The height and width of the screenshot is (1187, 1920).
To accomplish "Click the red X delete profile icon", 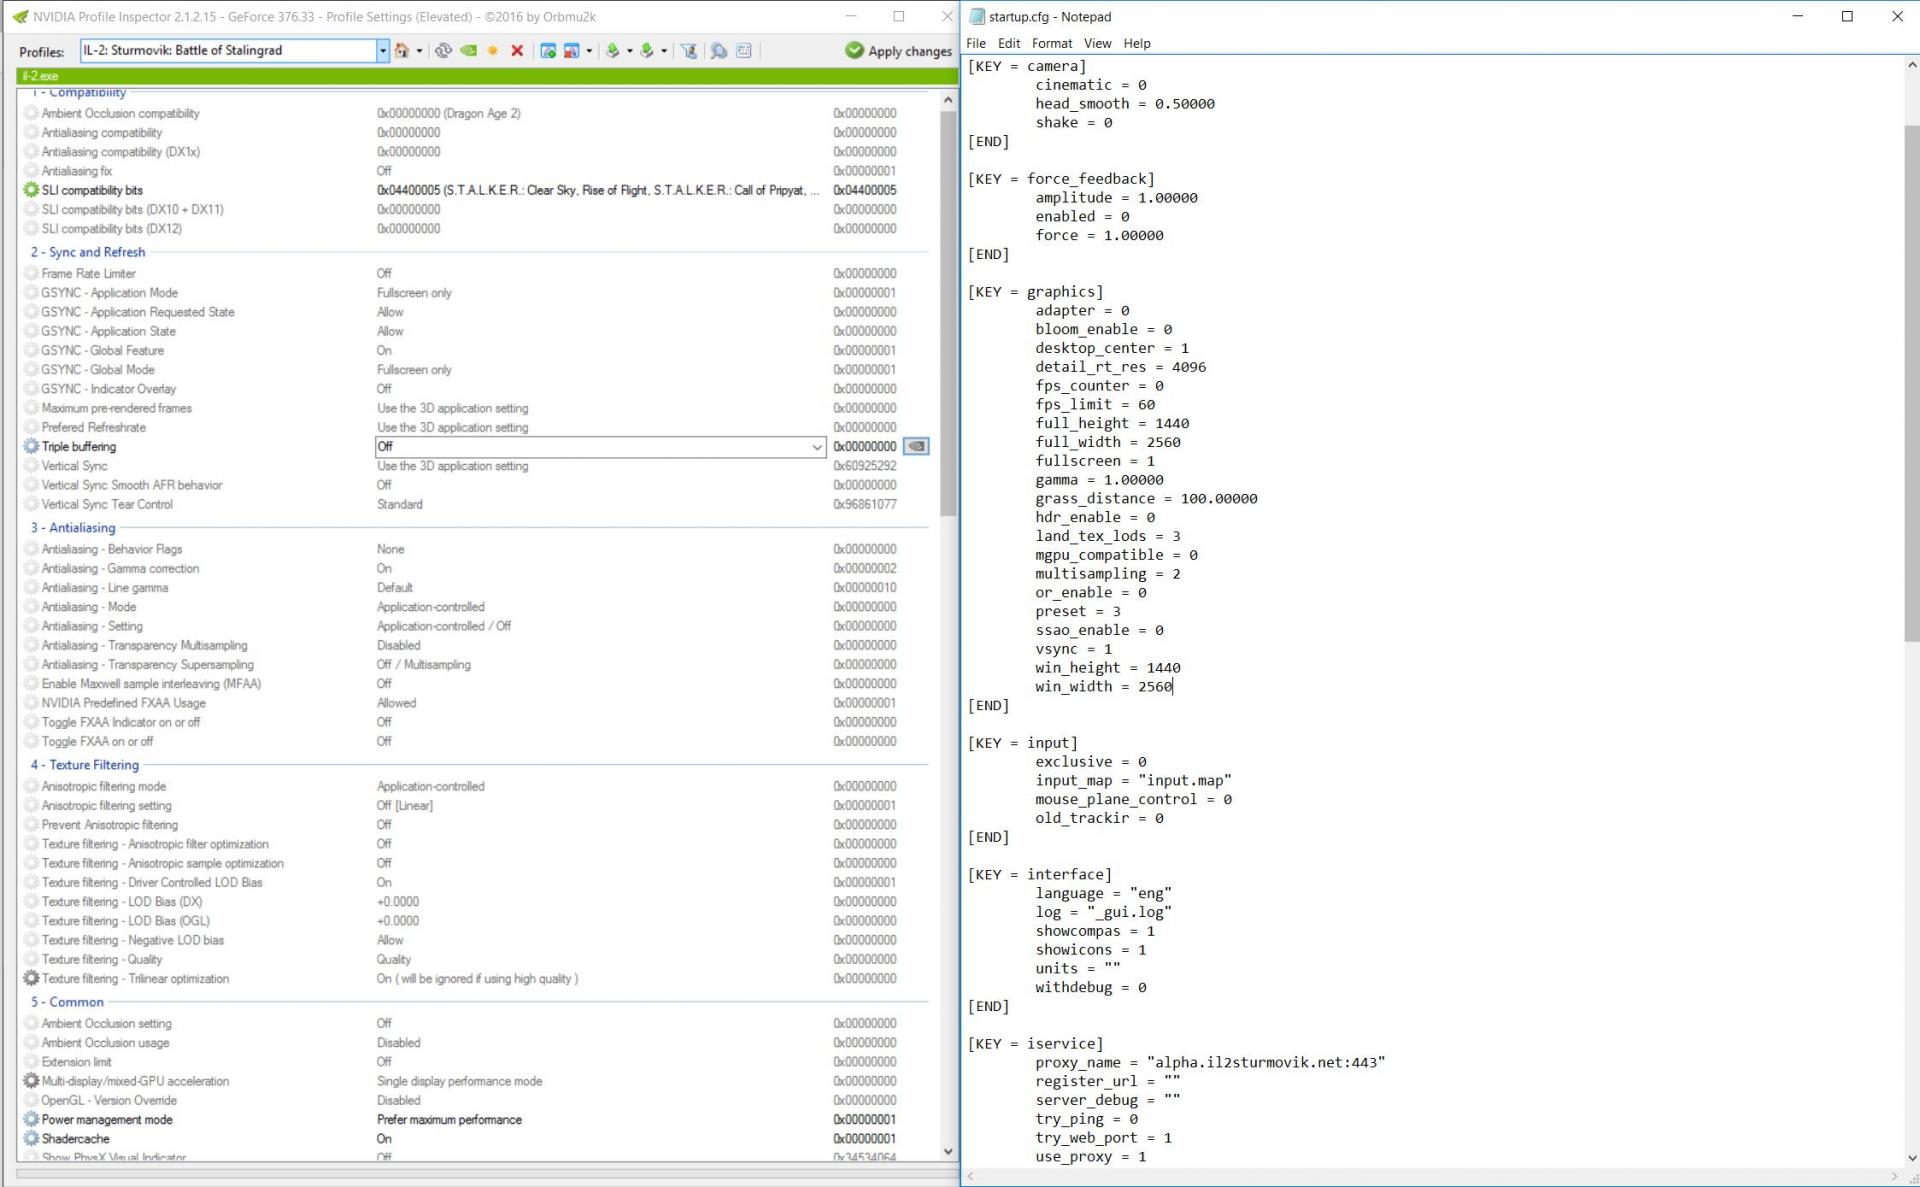I will (x=517, y=51).
